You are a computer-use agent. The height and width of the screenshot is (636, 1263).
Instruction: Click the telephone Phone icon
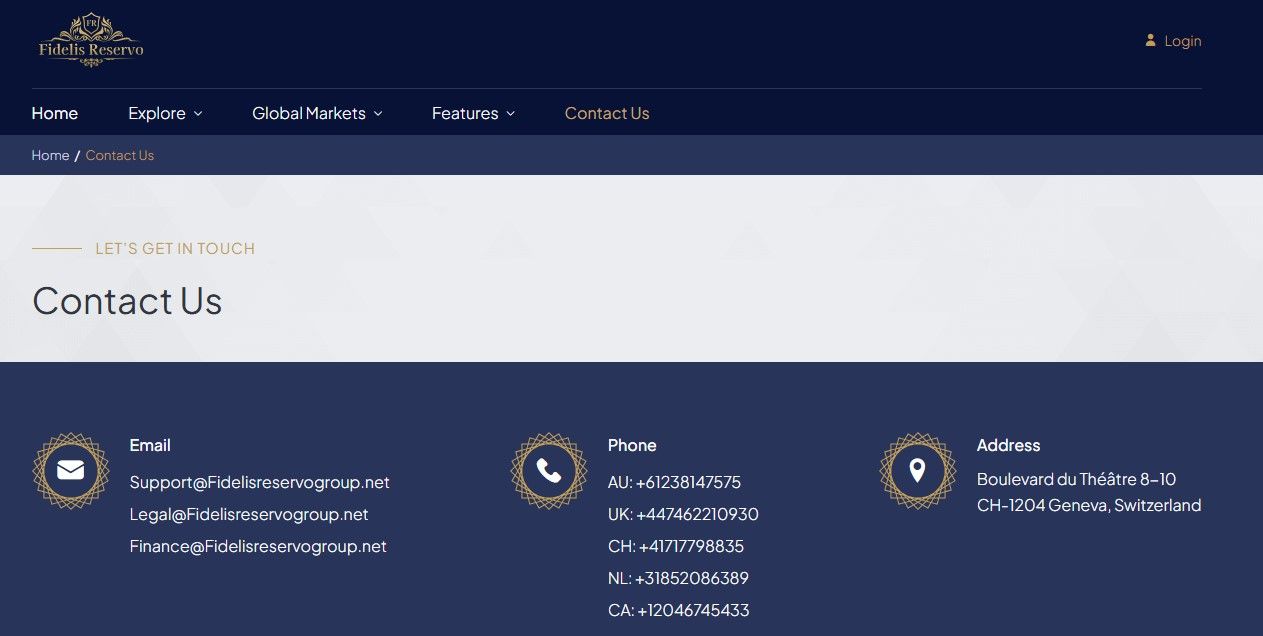pos(548,470)
